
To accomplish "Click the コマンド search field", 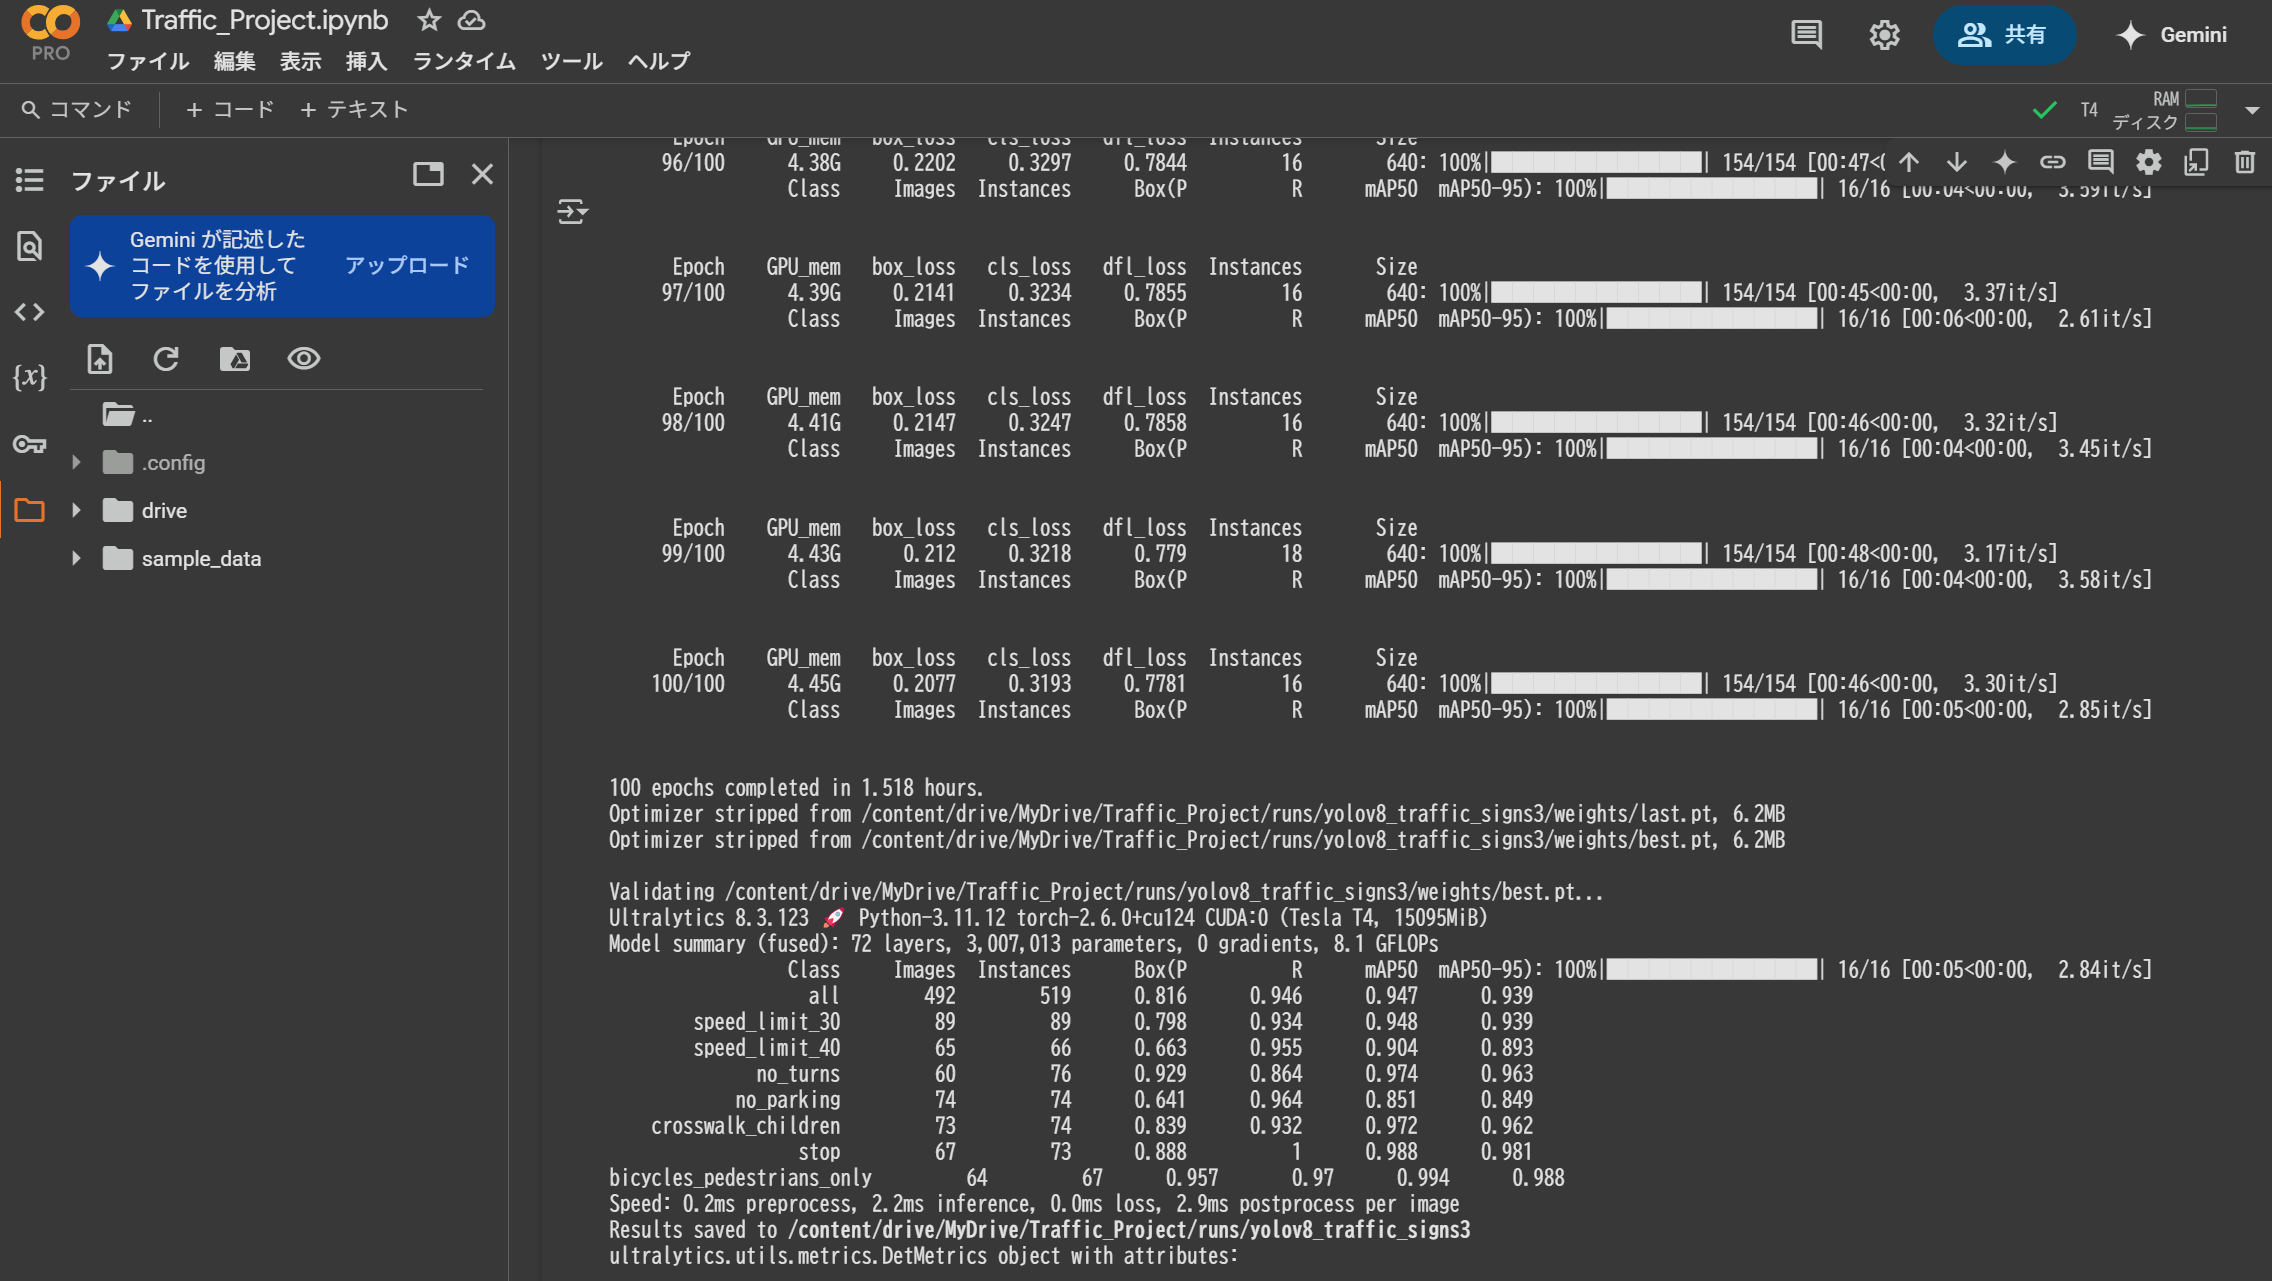I will [x=78, y=109].
